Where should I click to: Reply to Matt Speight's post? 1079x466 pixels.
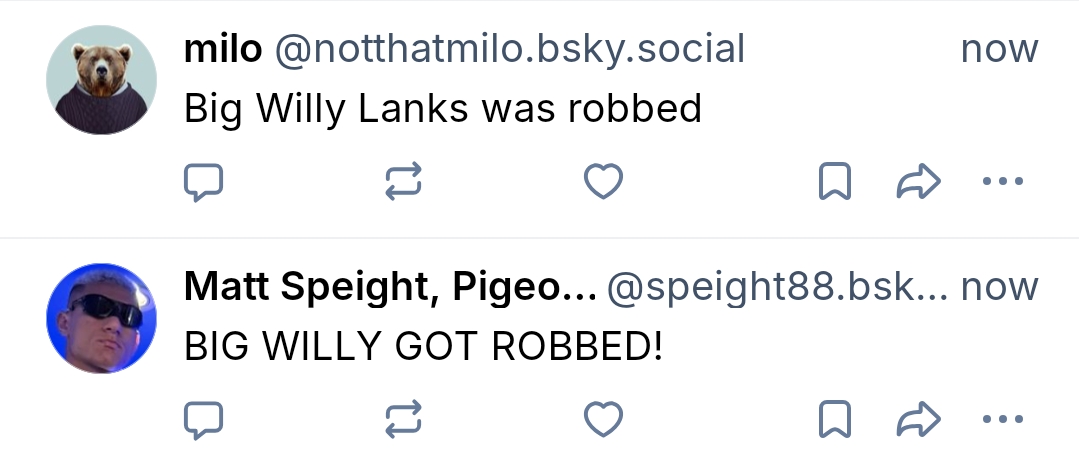point(203,420)
